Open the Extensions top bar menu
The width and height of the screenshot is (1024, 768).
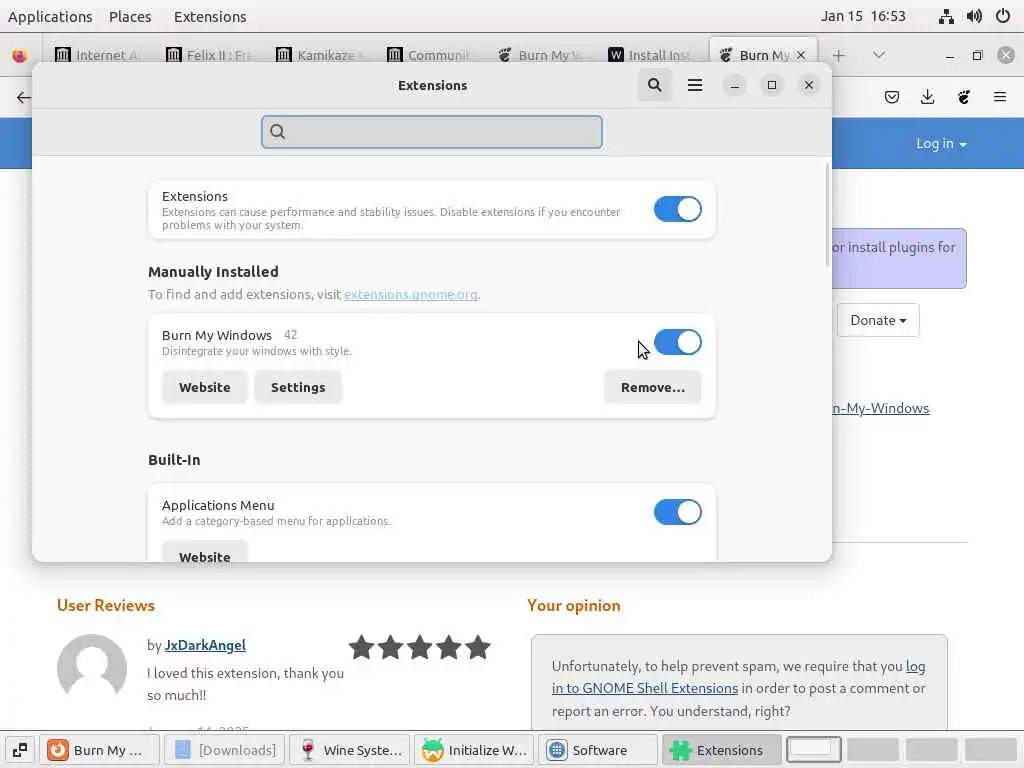click(210, 16)
